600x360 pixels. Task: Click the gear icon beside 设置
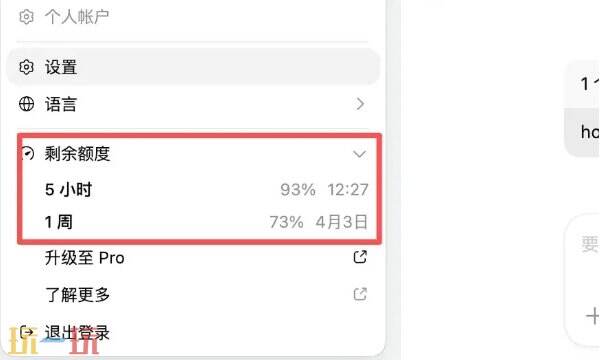pyautogui.click(x=26, y=67)
